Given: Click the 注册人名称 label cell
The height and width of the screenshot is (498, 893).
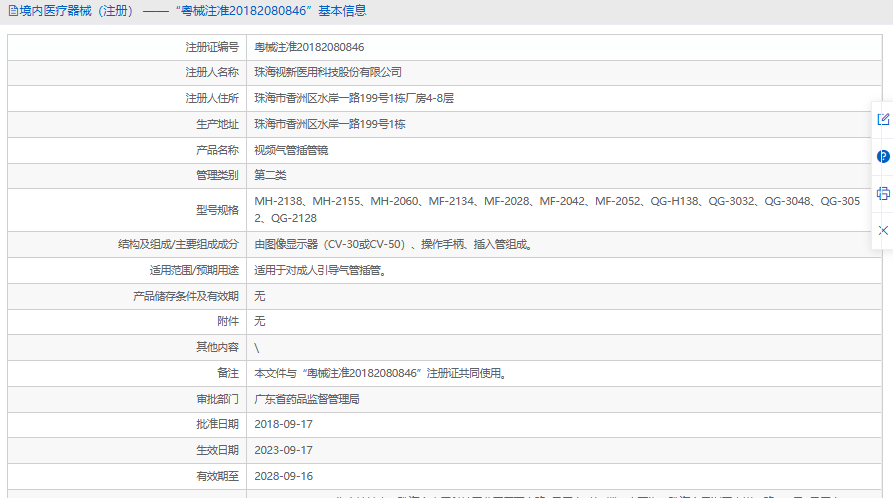Looking at the screenshot, I should point(126,72).
